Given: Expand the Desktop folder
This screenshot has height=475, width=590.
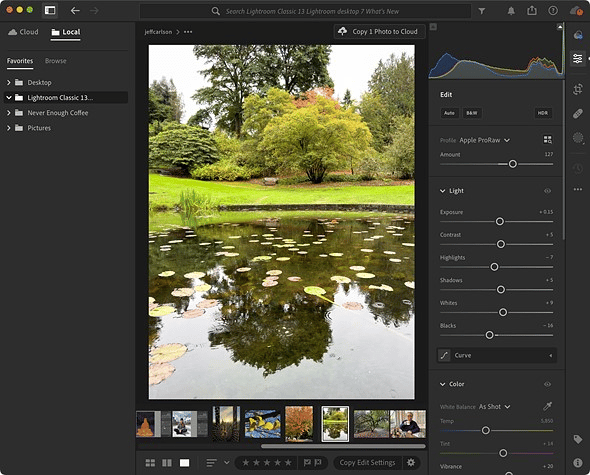Looking at the screenshot, I should pos(9,82).
